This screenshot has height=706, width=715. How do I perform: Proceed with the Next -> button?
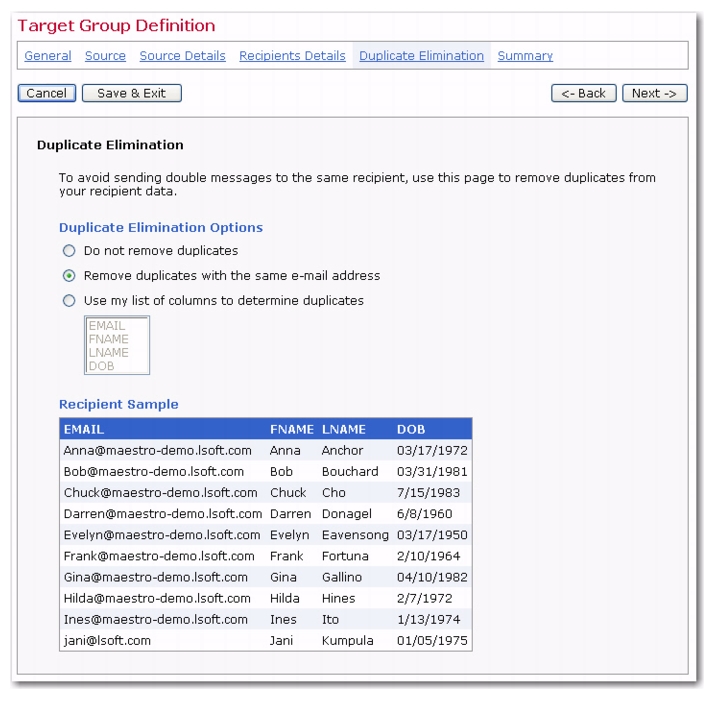(x=654, y=93)
